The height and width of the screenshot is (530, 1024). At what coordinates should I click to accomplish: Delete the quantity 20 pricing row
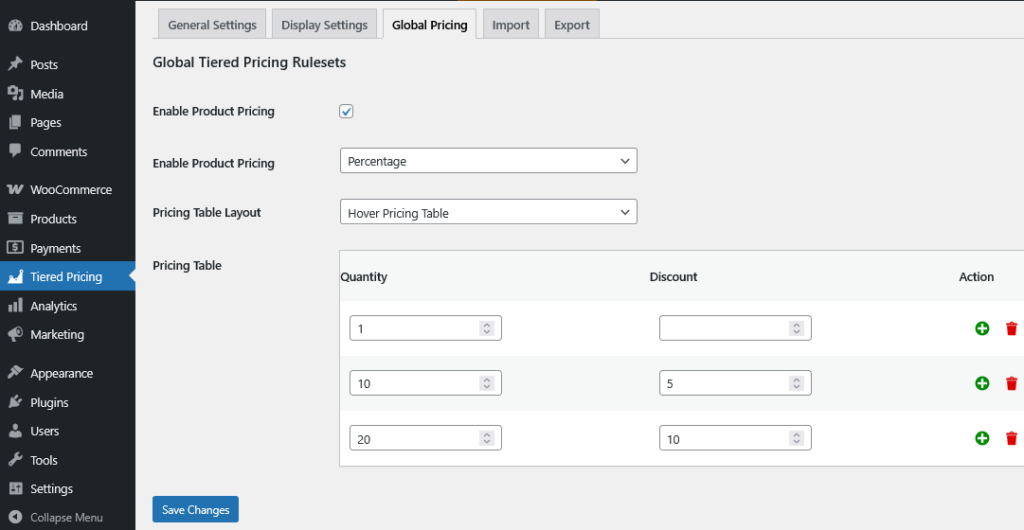[1011, 438]
